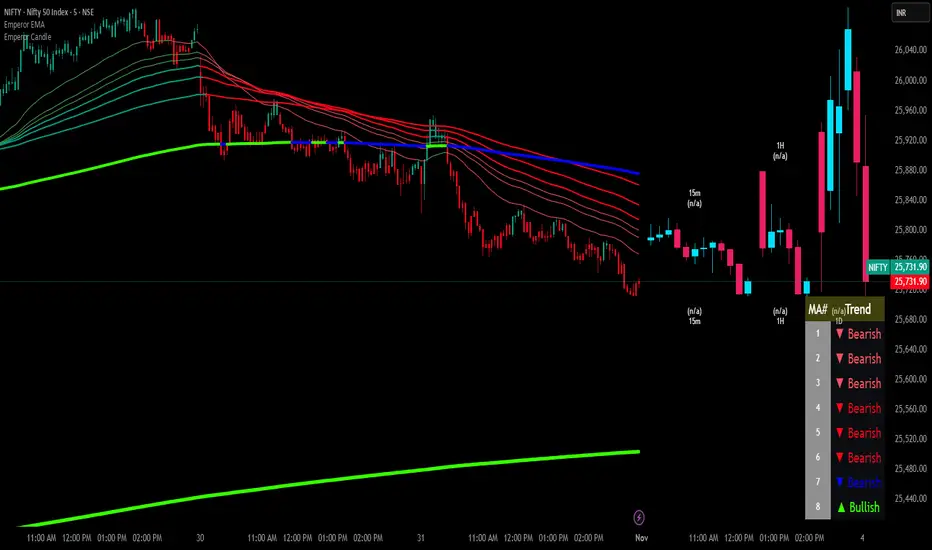Click the Bearish cell in MA row 1

tap(858, 334)
